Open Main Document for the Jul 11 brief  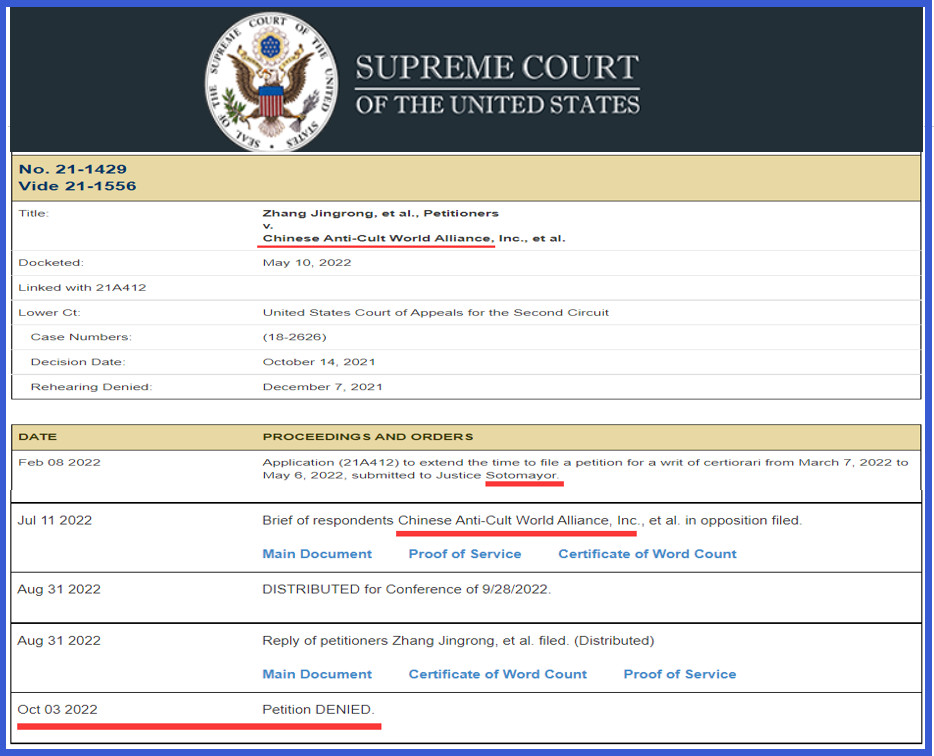point(317,554)
